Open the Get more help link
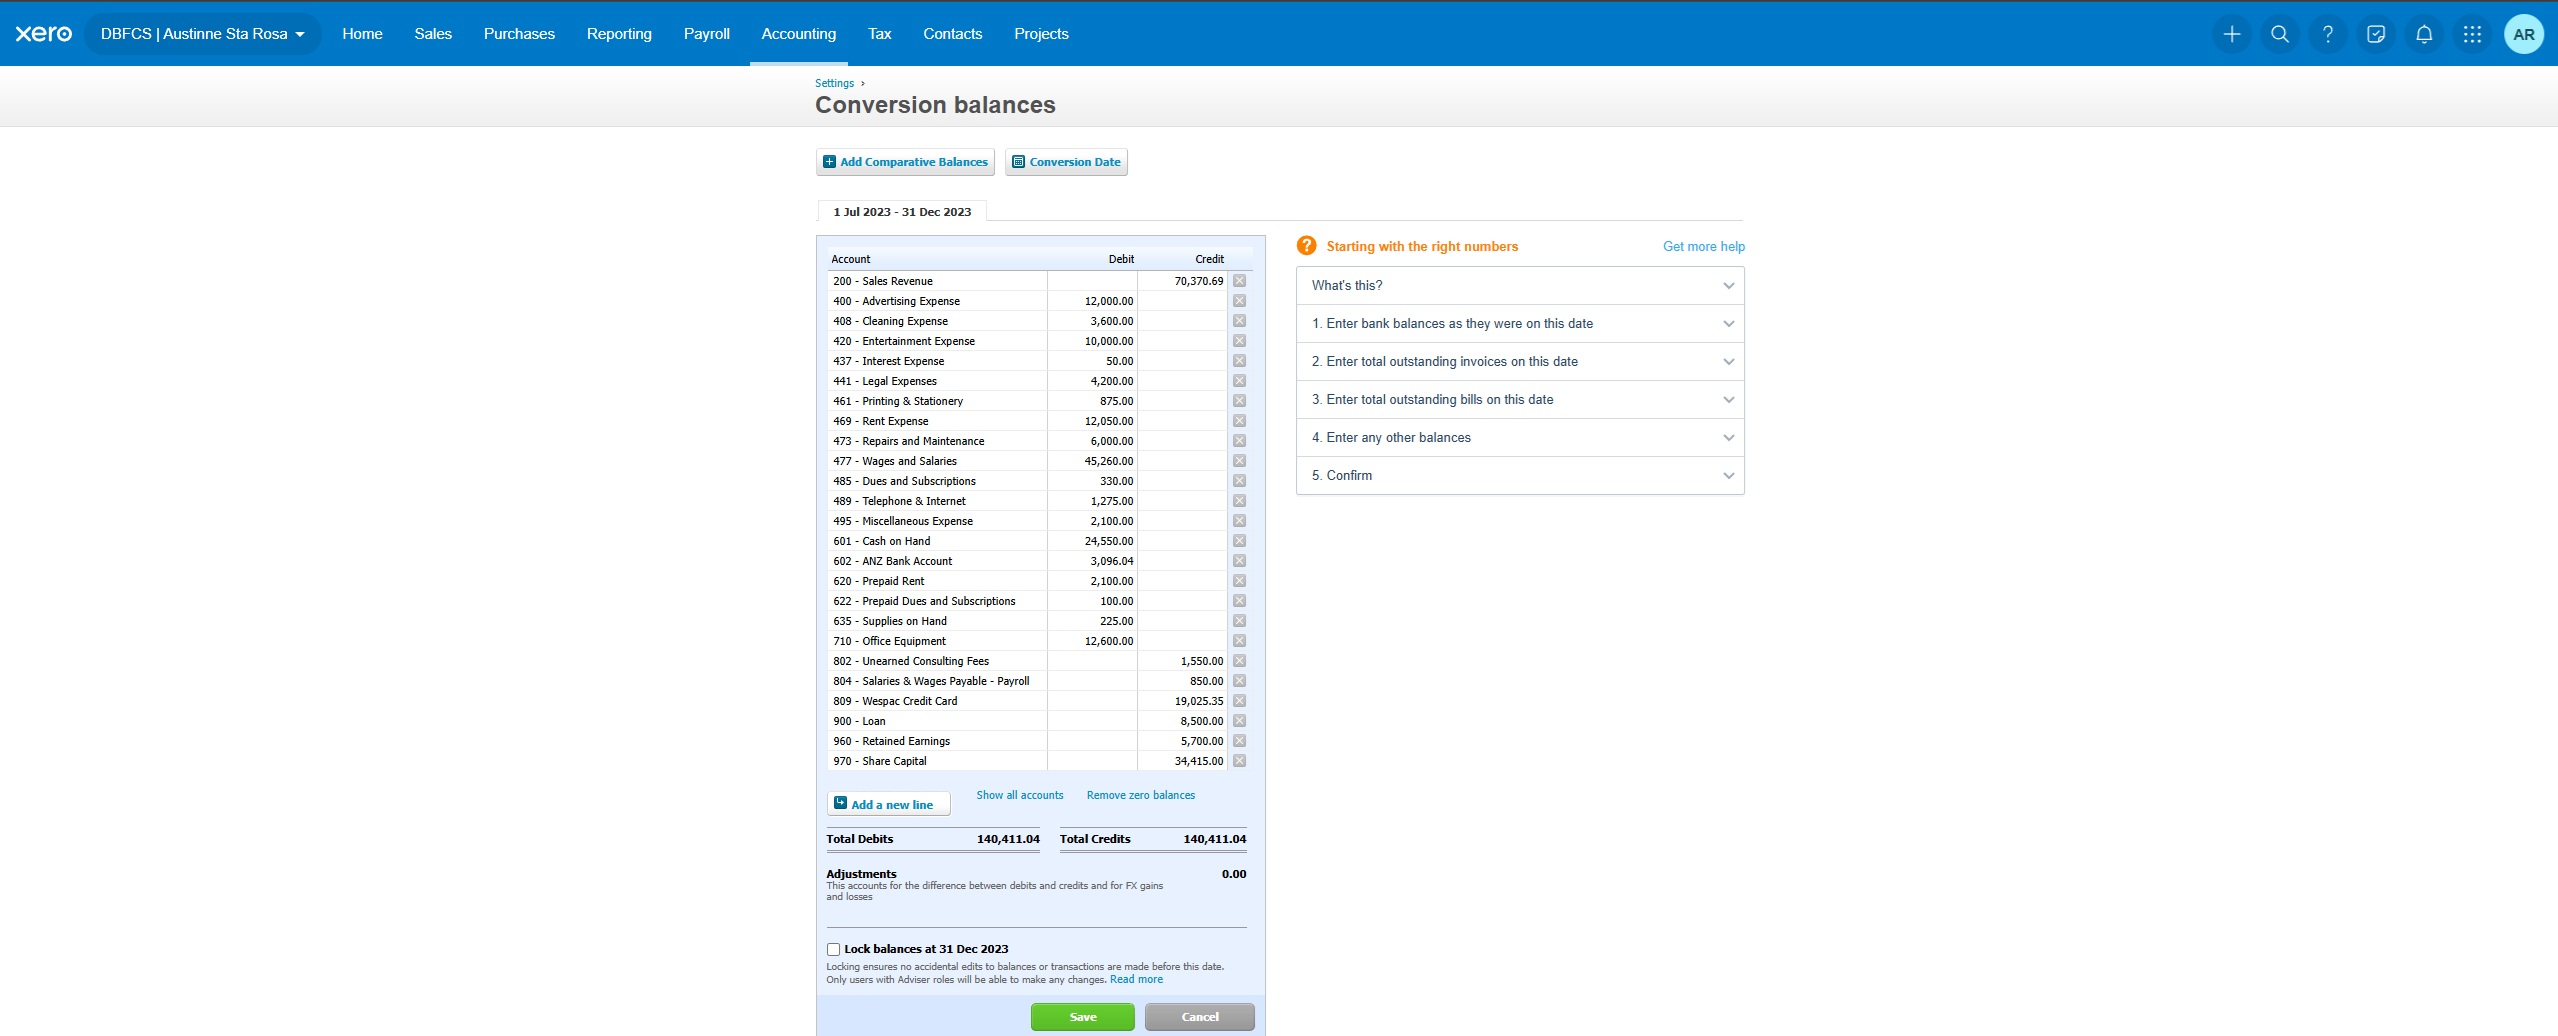This screenshot has width=2558, height=1036. (1704, 247)
